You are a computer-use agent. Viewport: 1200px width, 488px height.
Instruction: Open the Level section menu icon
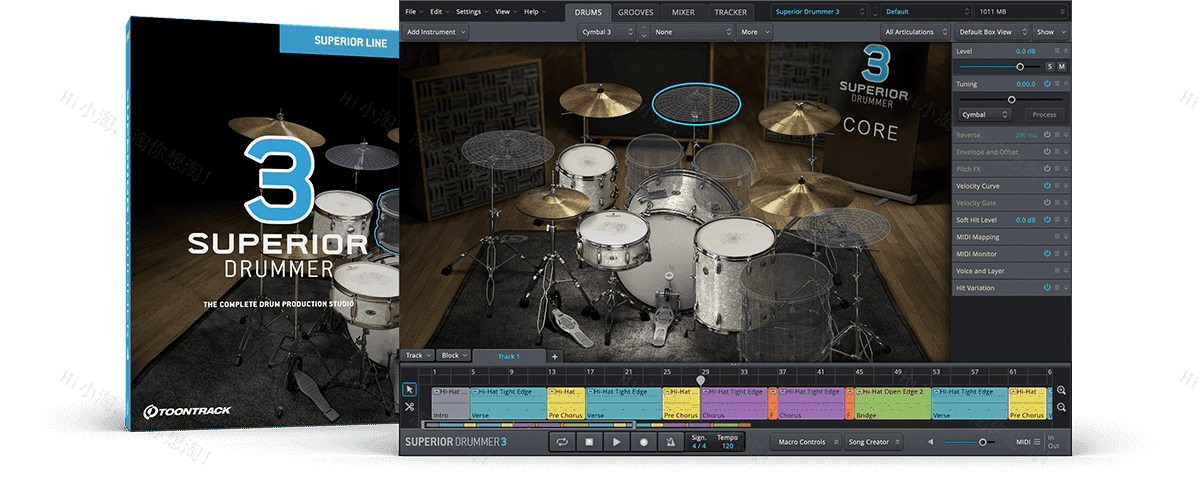coord(1057,51)
